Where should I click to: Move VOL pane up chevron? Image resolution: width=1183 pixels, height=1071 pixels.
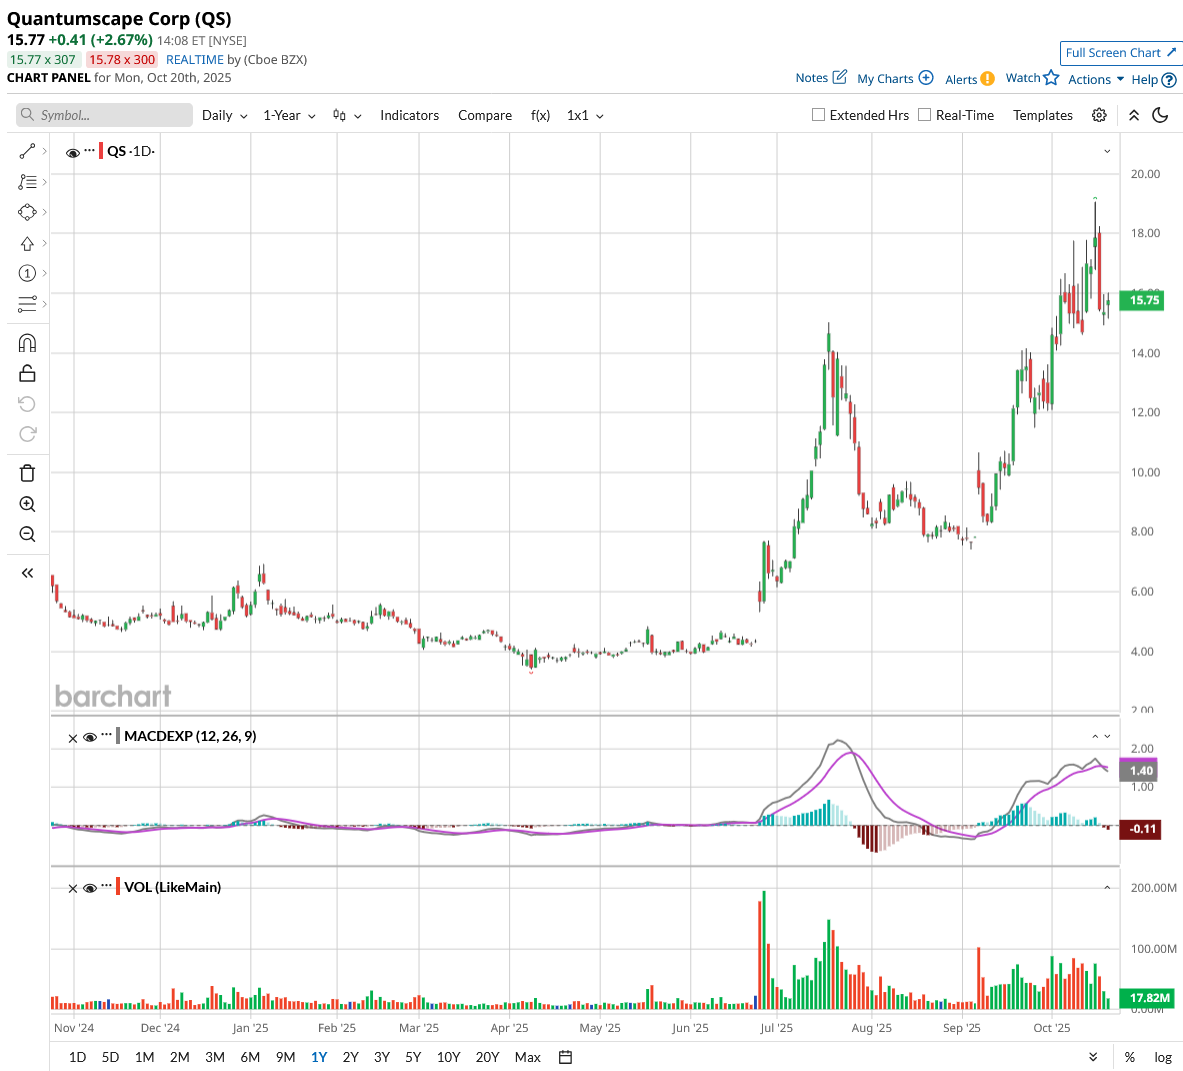(x=1107, y=888)
